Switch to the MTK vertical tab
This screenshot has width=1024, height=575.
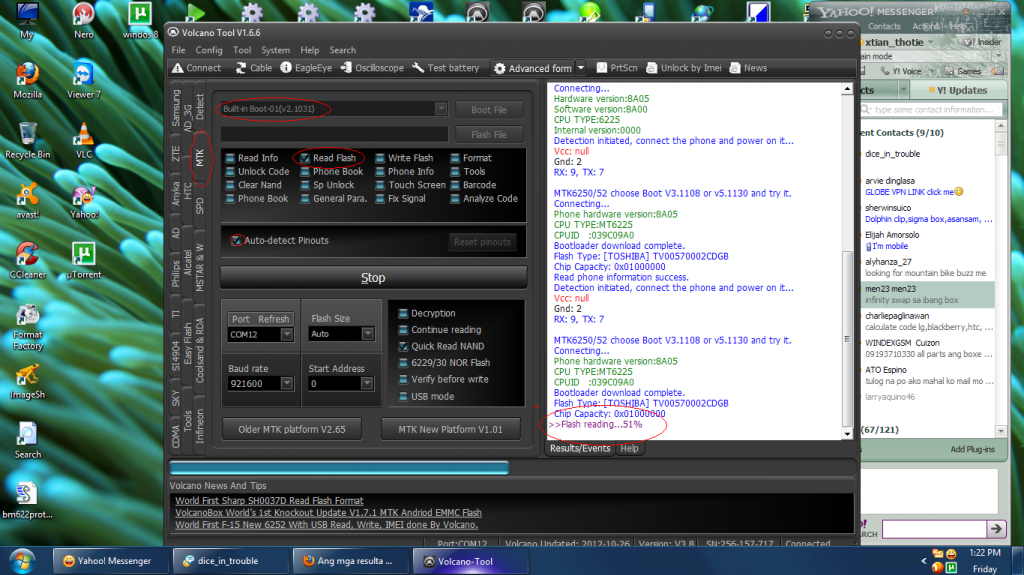tap(200, 157)
